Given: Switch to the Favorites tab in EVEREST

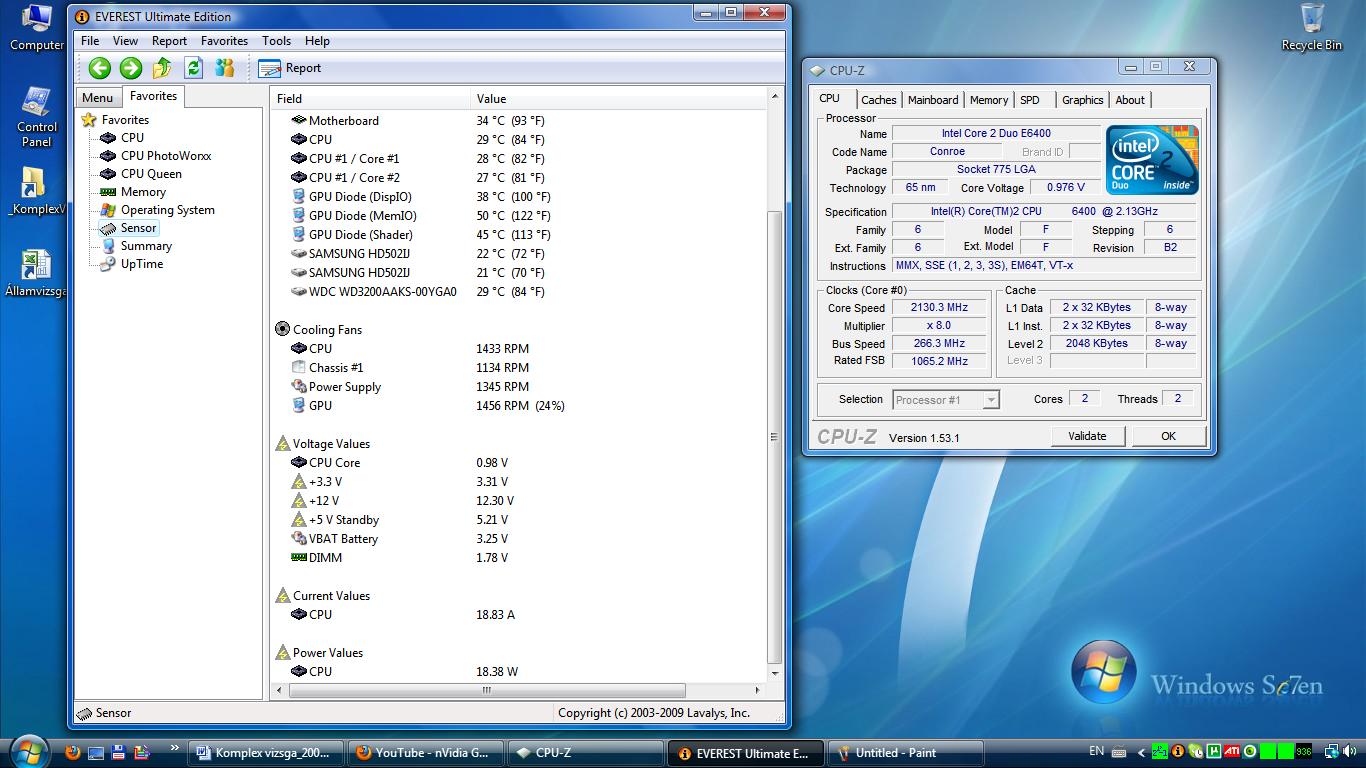Looking at the screenshot, I should 153,96.
